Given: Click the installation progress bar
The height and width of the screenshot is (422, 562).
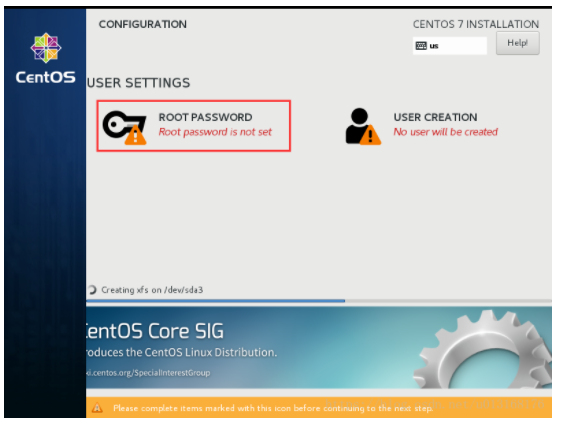Looking at the screenshot, I should (x=319, y=301).
